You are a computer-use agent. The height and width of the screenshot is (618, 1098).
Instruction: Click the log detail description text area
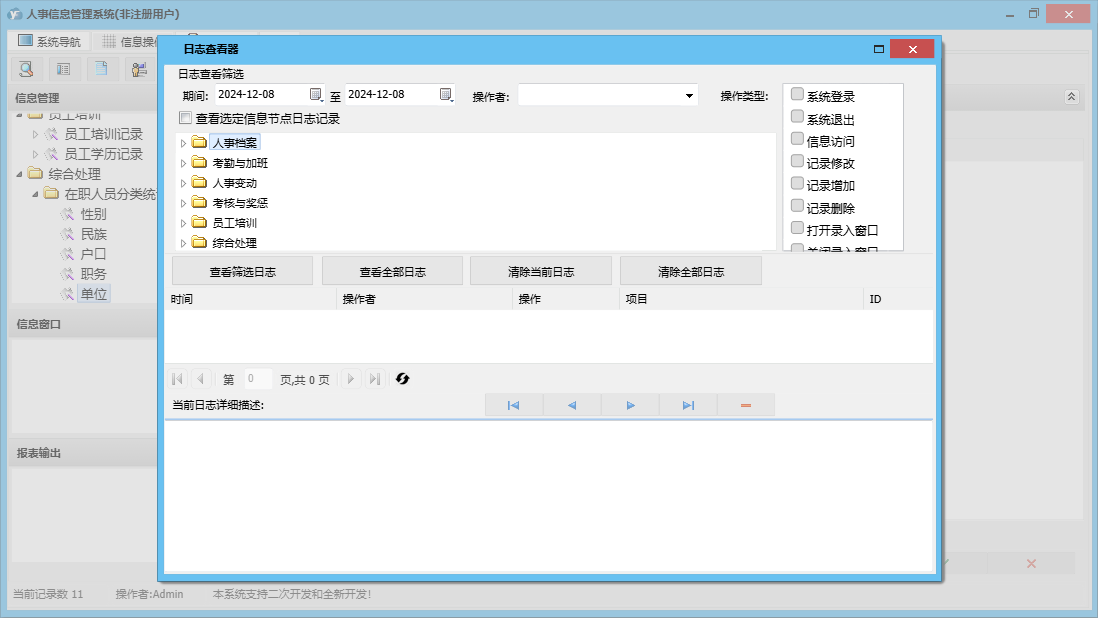pos(549,496)
